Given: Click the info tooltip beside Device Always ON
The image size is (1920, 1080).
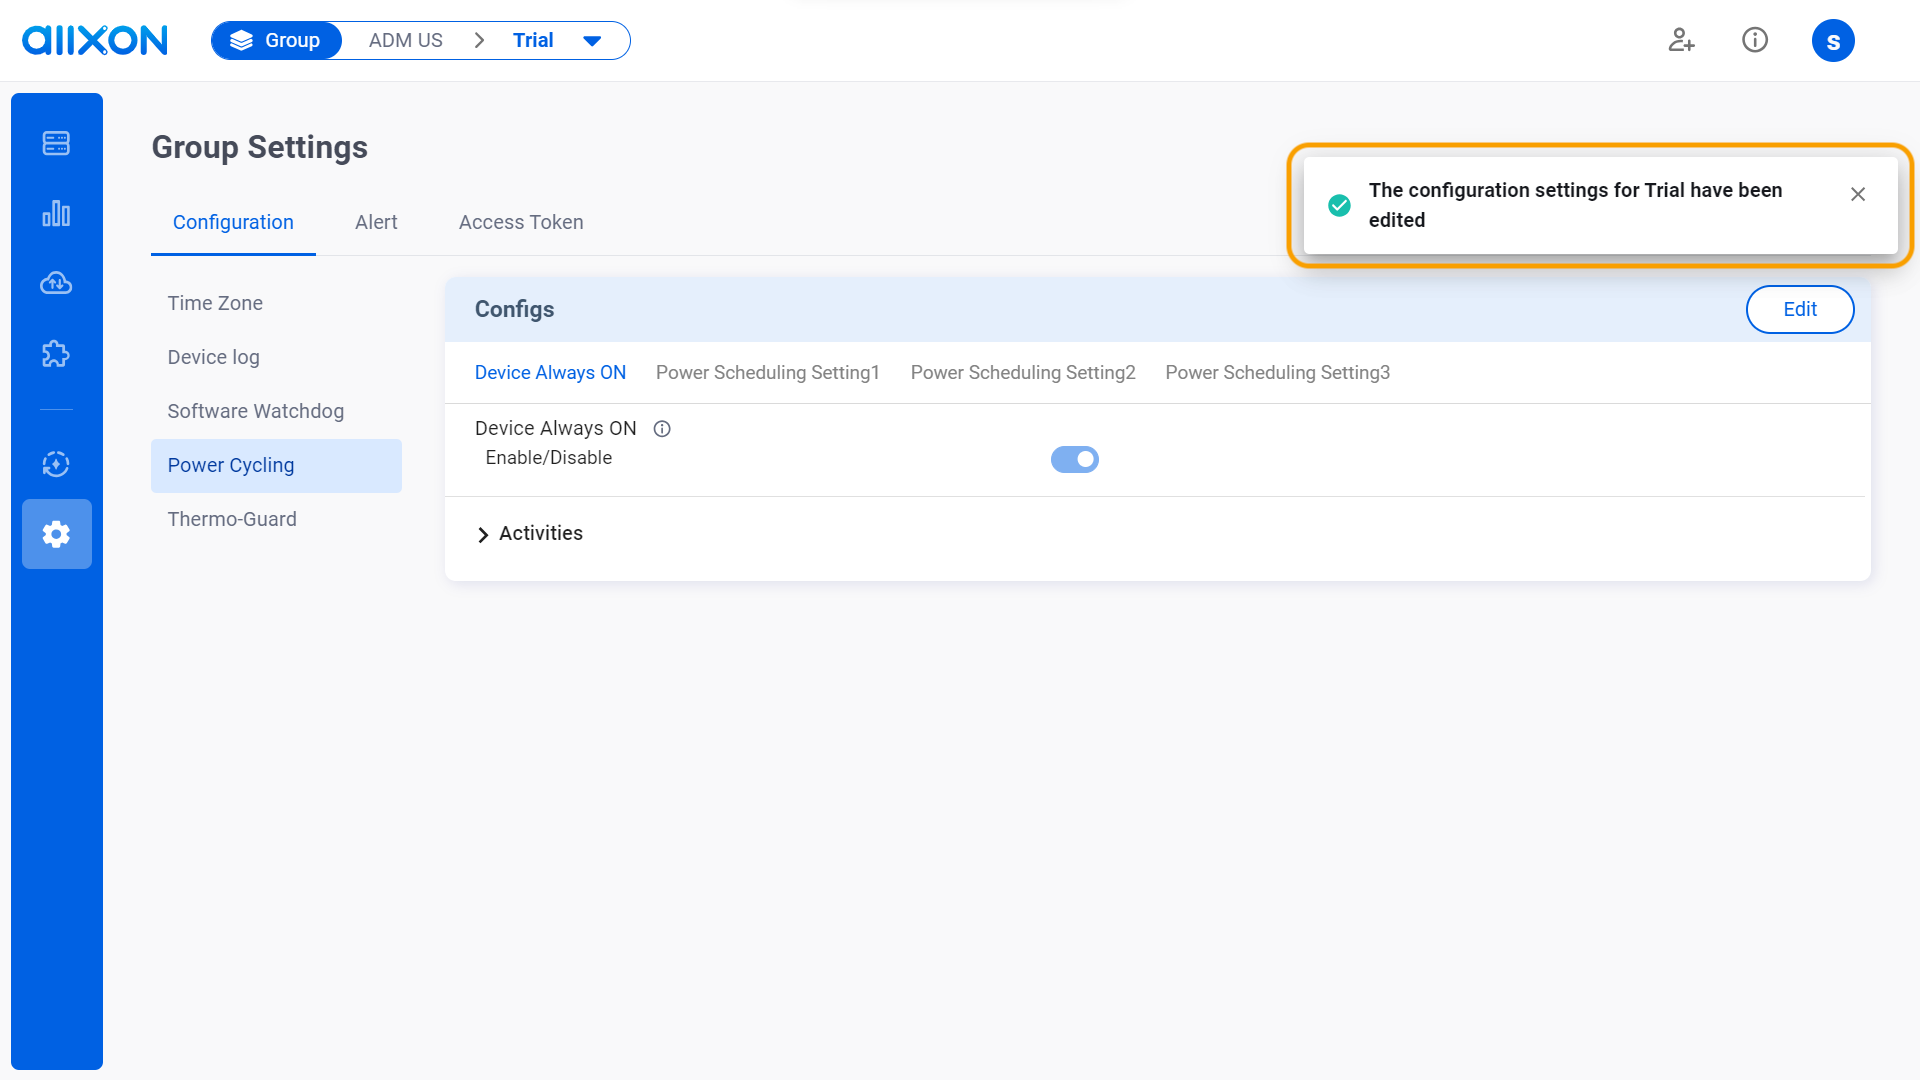Looking at the screenshot, I should pos(662,428).
